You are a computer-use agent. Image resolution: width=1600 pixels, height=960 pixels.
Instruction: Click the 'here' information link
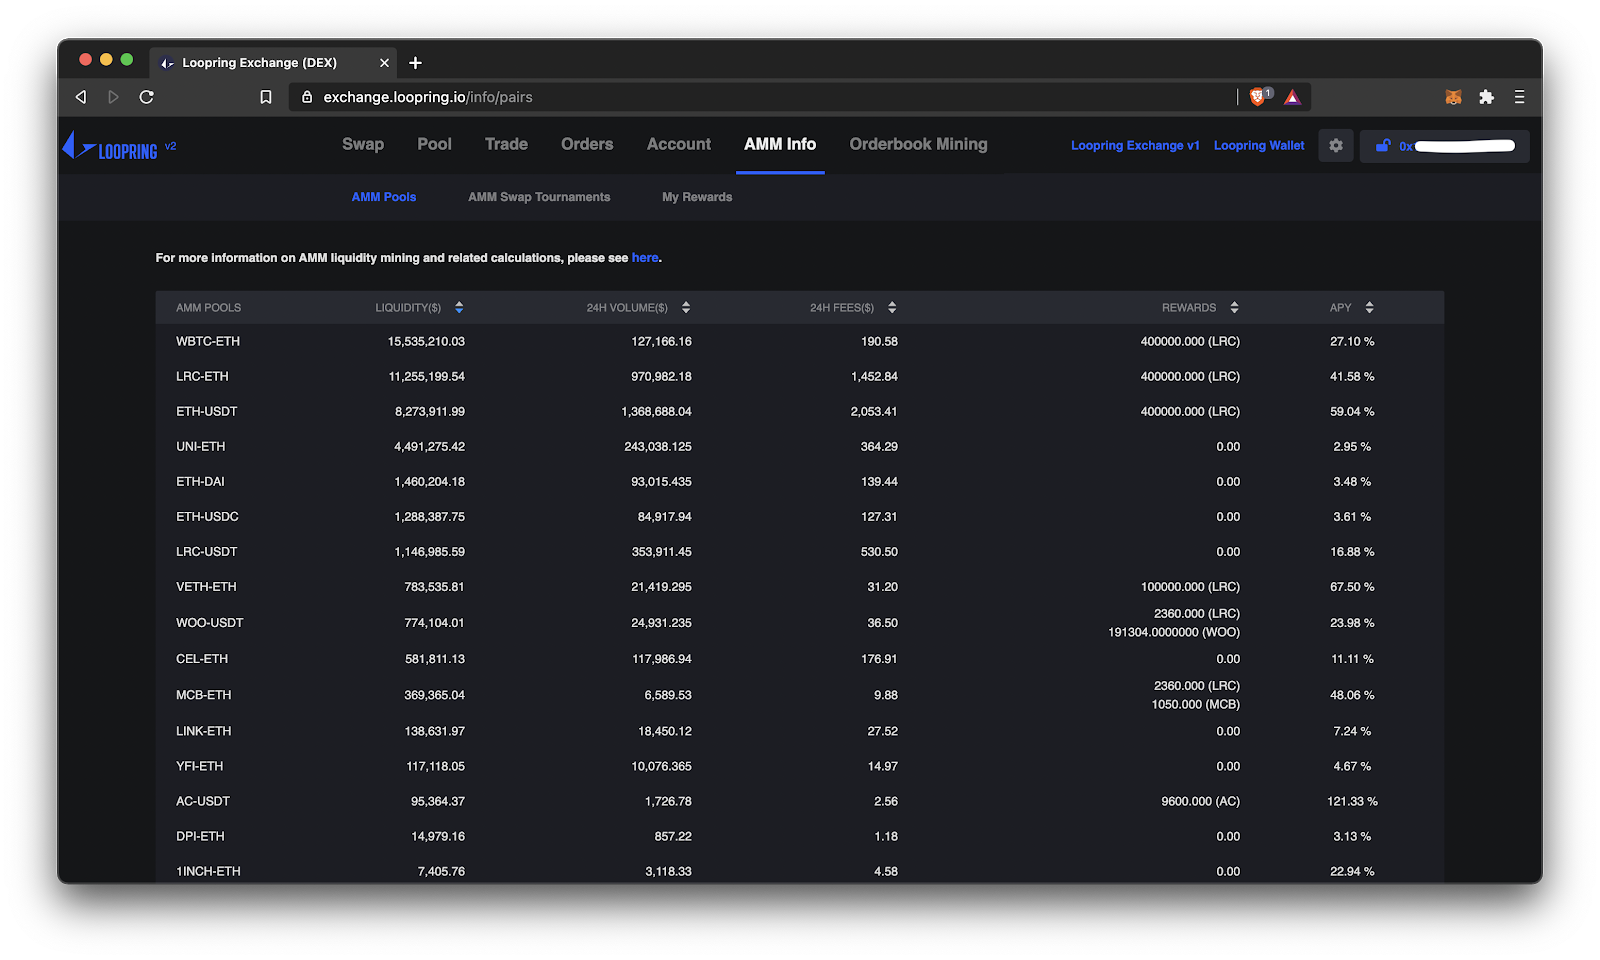point(645,258)
